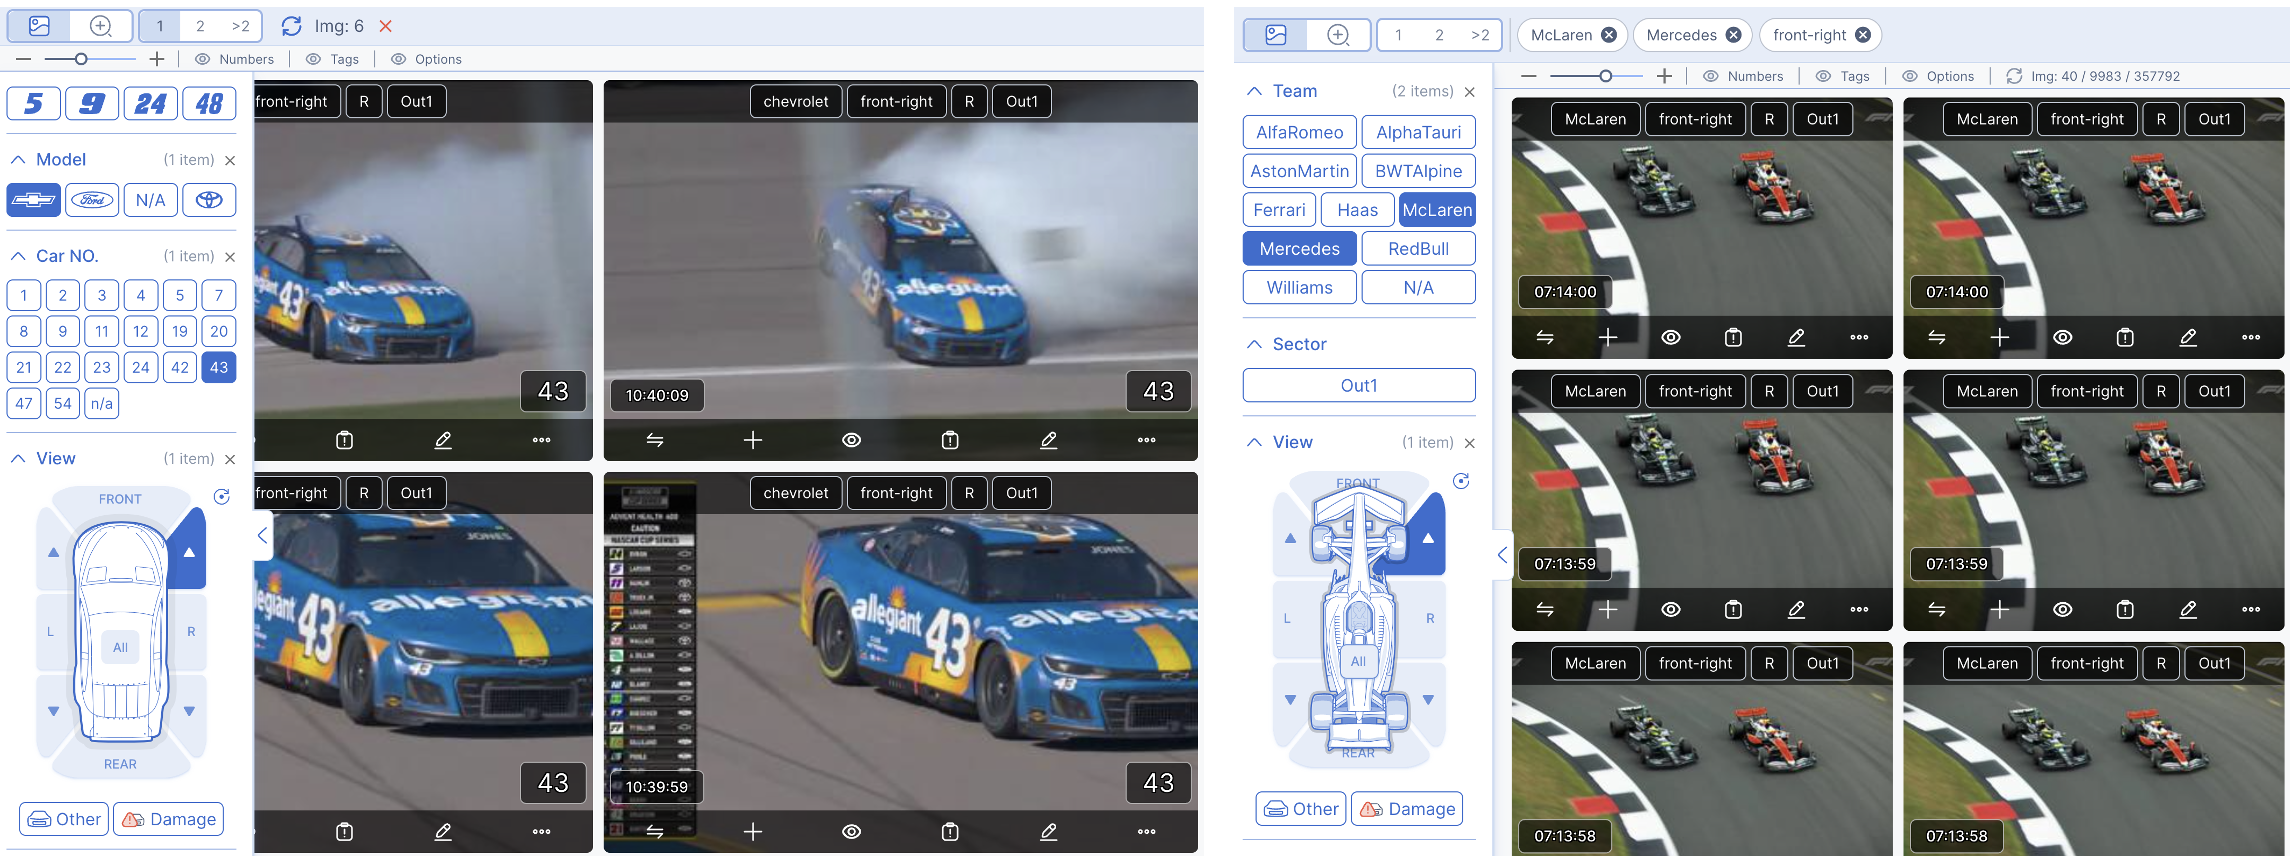Click swap icon on first 07:13:59 image

tap(1545, 610)
